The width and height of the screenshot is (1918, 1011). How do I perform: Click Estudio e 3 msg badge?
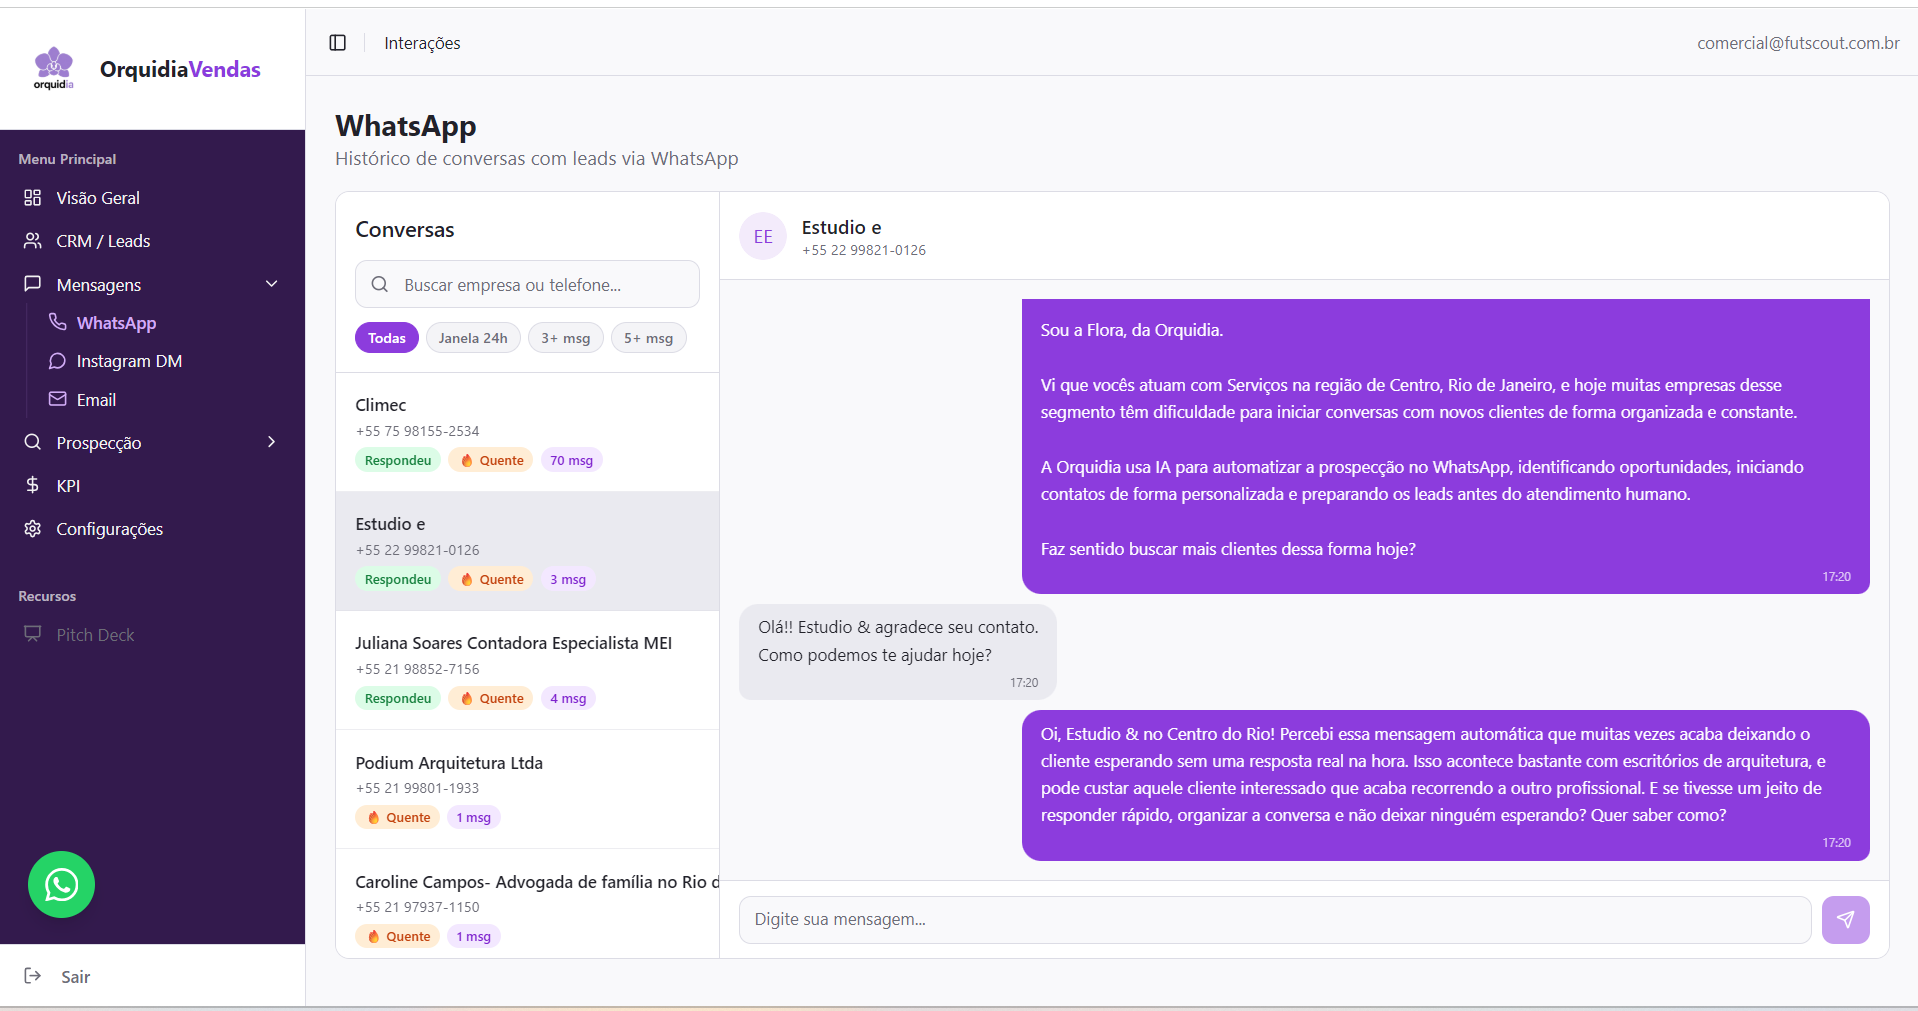click(568, 579)
